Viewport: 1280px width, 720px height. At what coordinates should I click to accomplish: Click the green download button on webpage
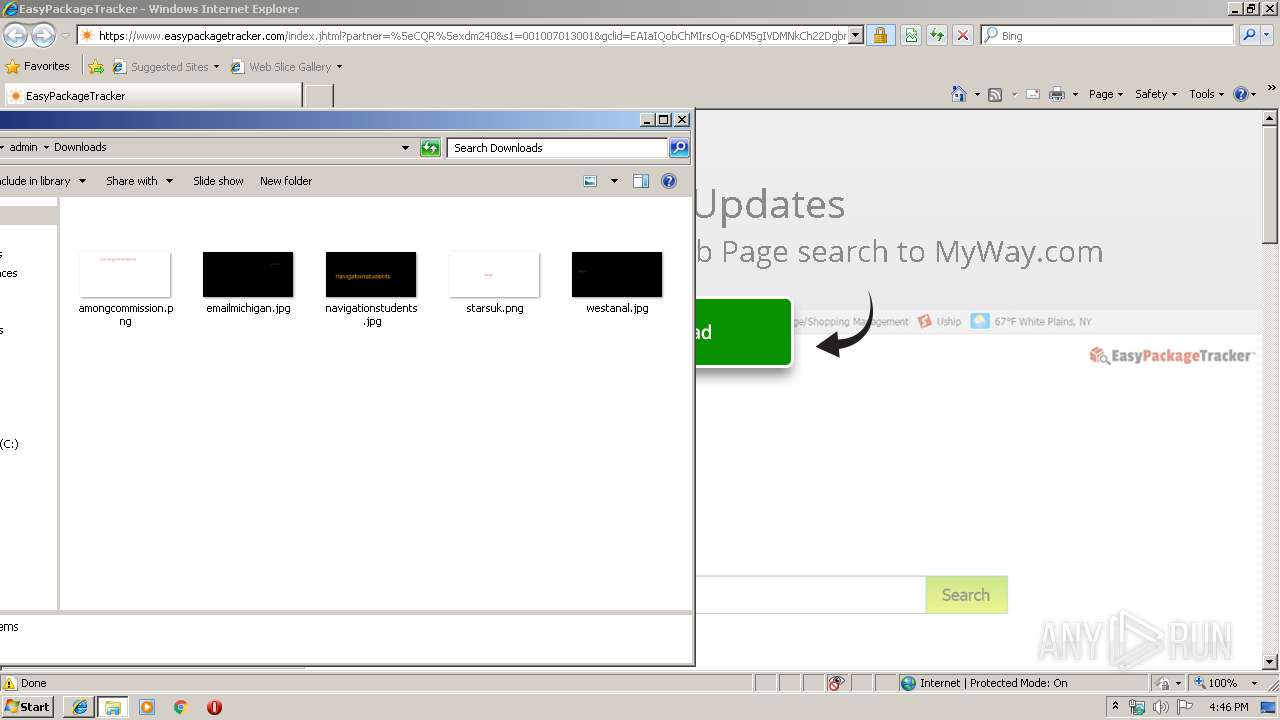[x=743, y=332]
